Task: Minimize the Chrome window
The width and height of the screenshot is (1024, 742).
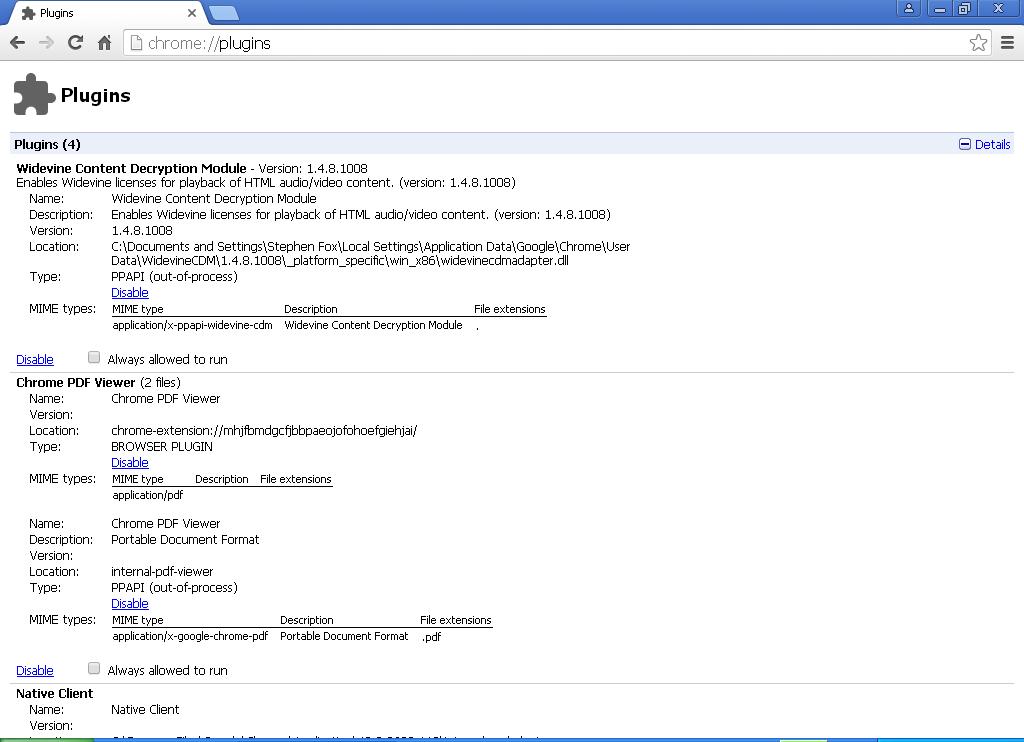Action: (940, 8)
